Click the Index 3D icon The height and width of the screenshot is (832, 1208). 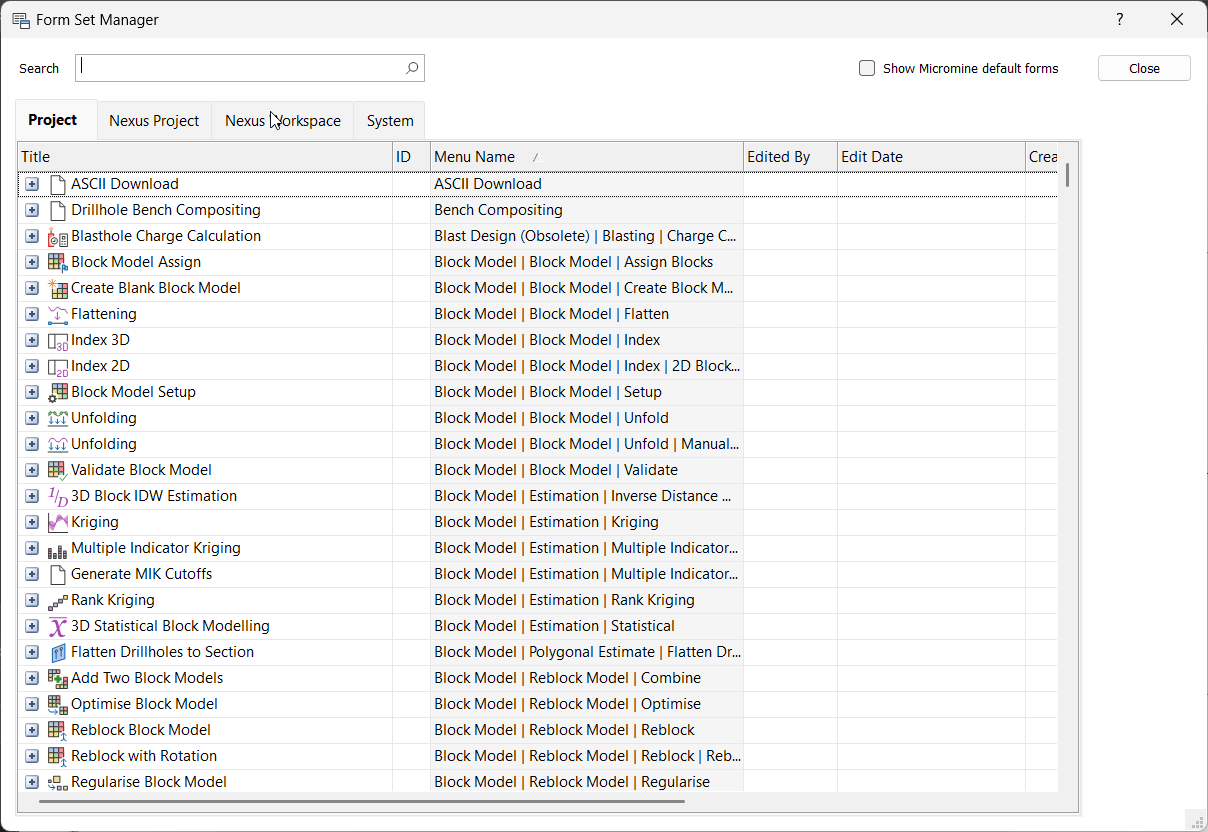click(x=58, y=340)
